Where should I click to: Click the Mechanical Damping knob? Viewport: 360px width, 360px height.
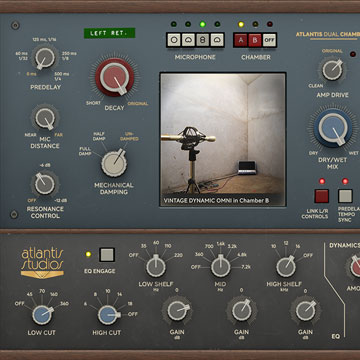(114, 164)
